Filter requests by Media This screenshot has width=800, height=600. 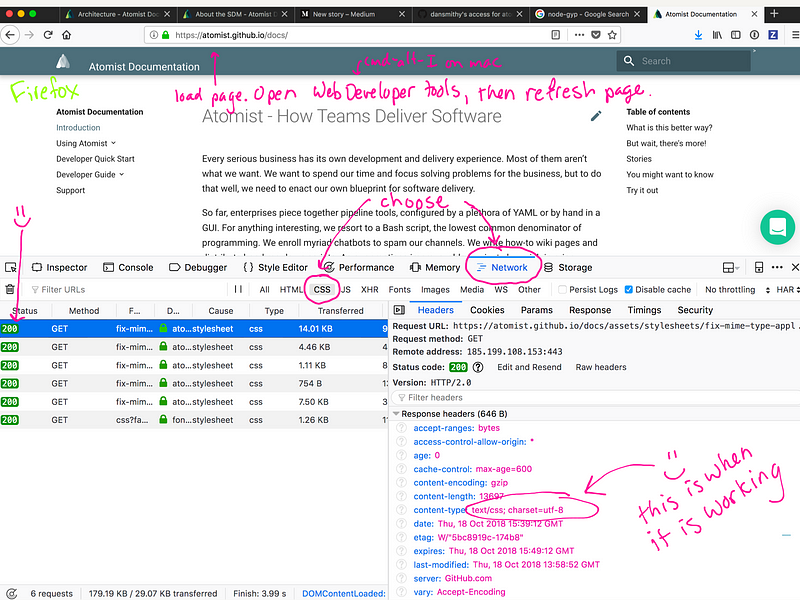[472, 289]
